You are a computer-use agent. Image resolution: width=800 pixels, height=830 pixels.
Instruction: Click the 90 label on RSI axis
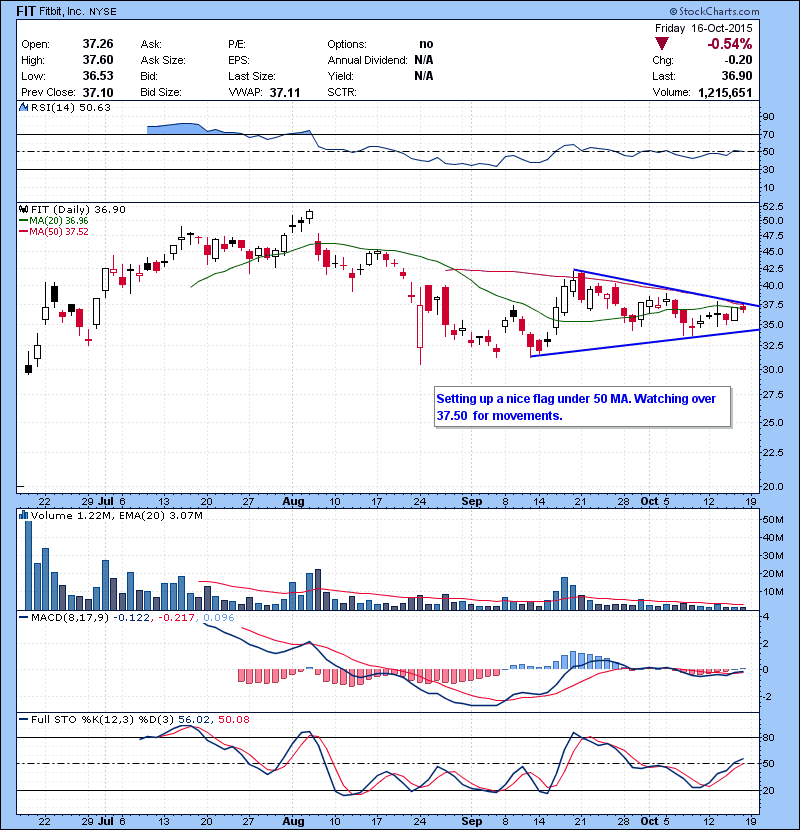pyautogui.click(x=768, y=117)
